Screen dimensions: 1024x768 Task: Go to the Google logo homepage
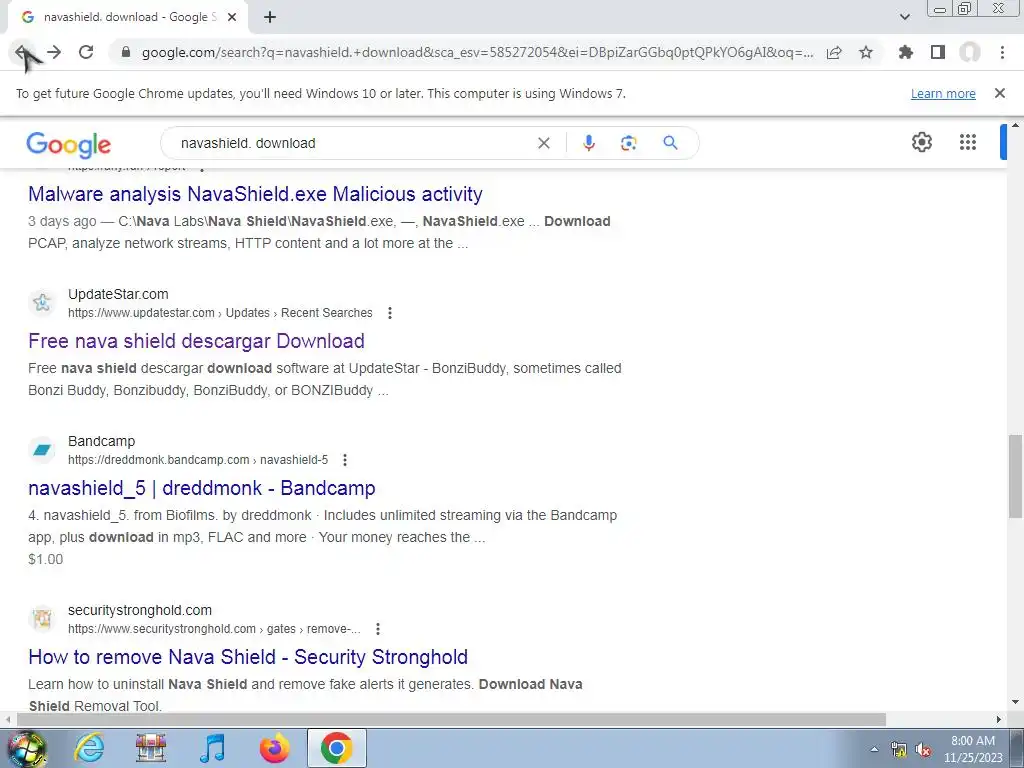pyautogui.click(x=69, y=144)
